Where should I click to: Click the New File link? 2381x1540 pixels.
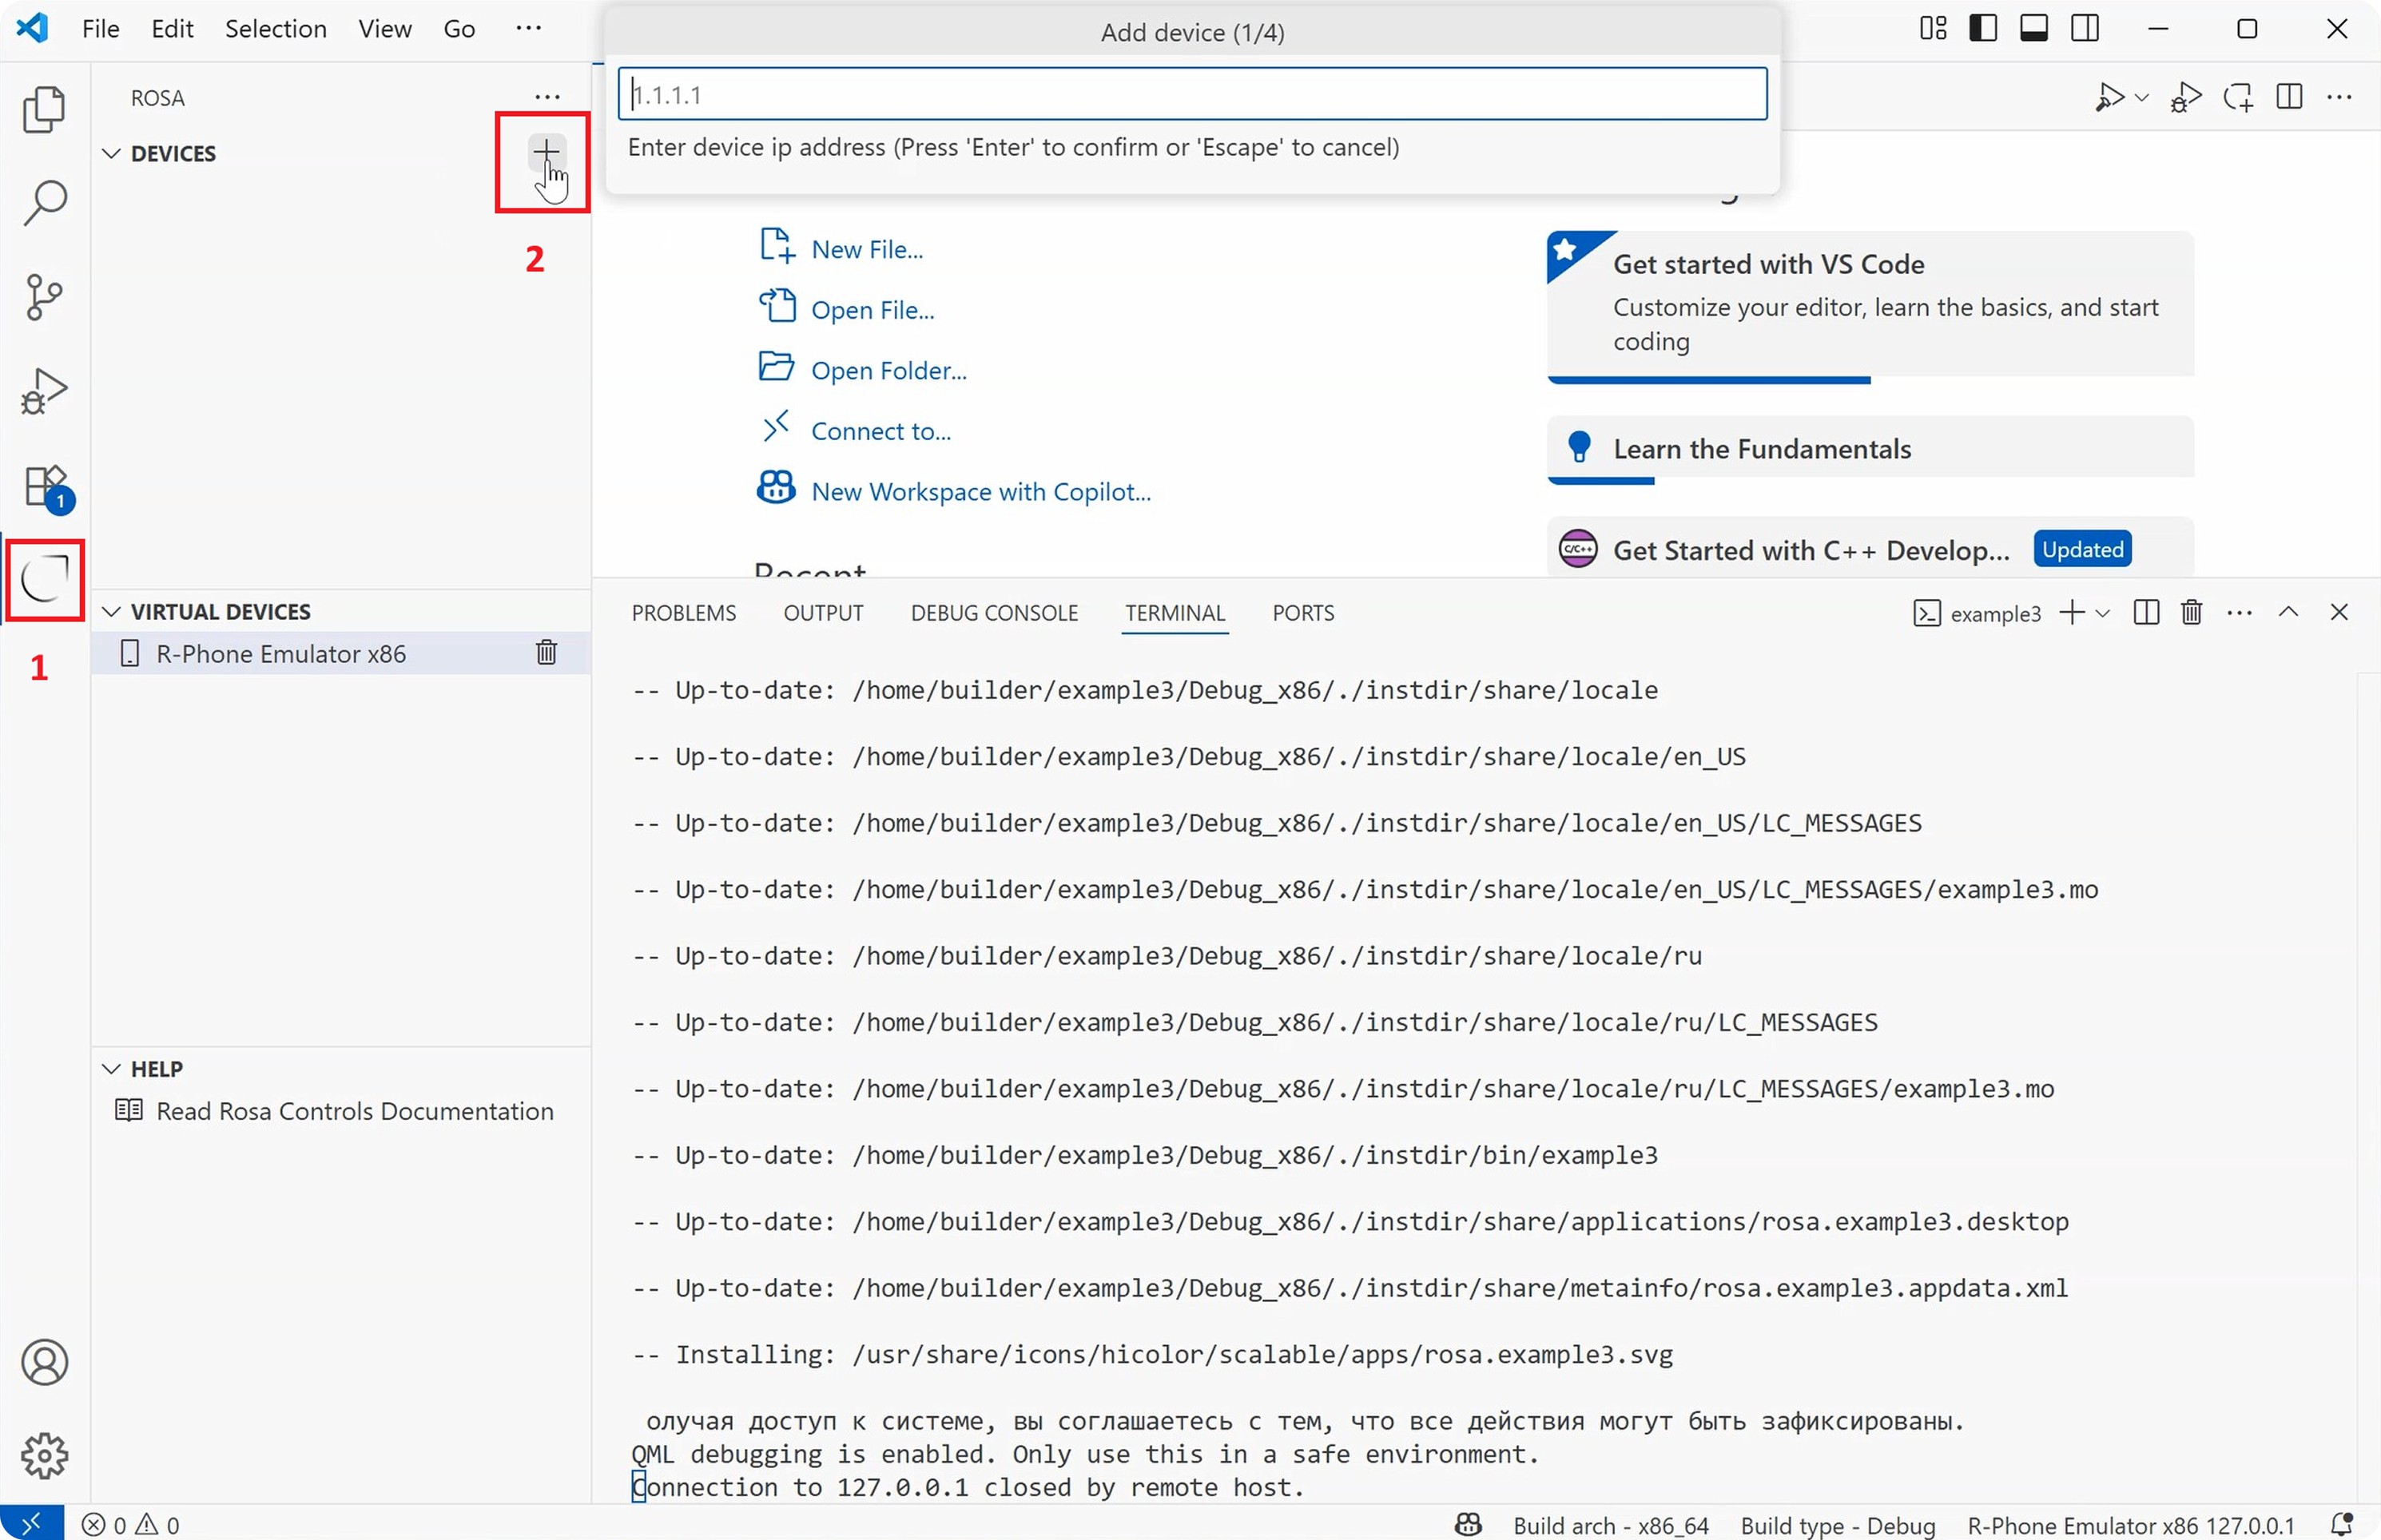click(866, 249)
